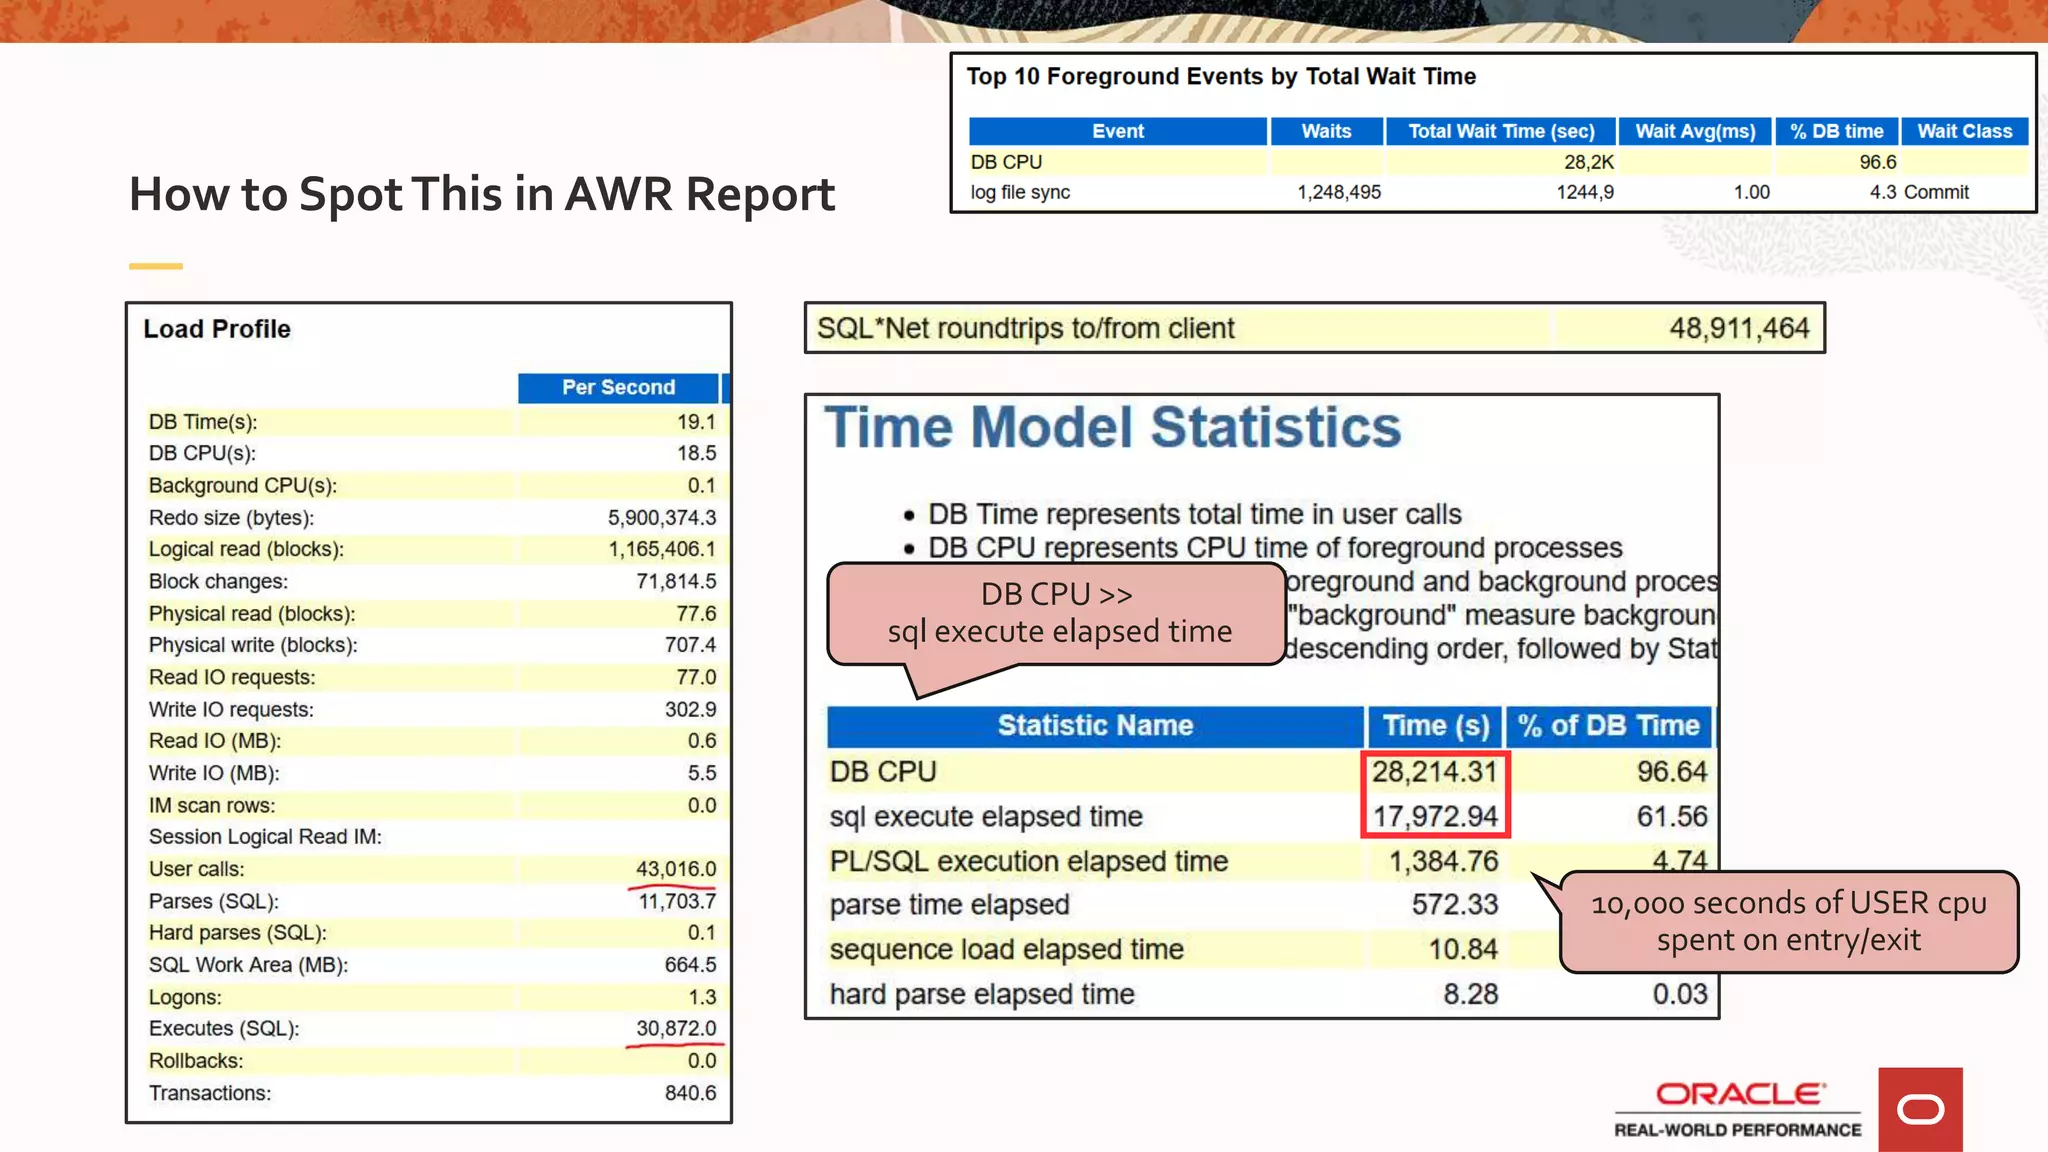Select the Write IO (MB) value 5.5

tap(702, 773)
